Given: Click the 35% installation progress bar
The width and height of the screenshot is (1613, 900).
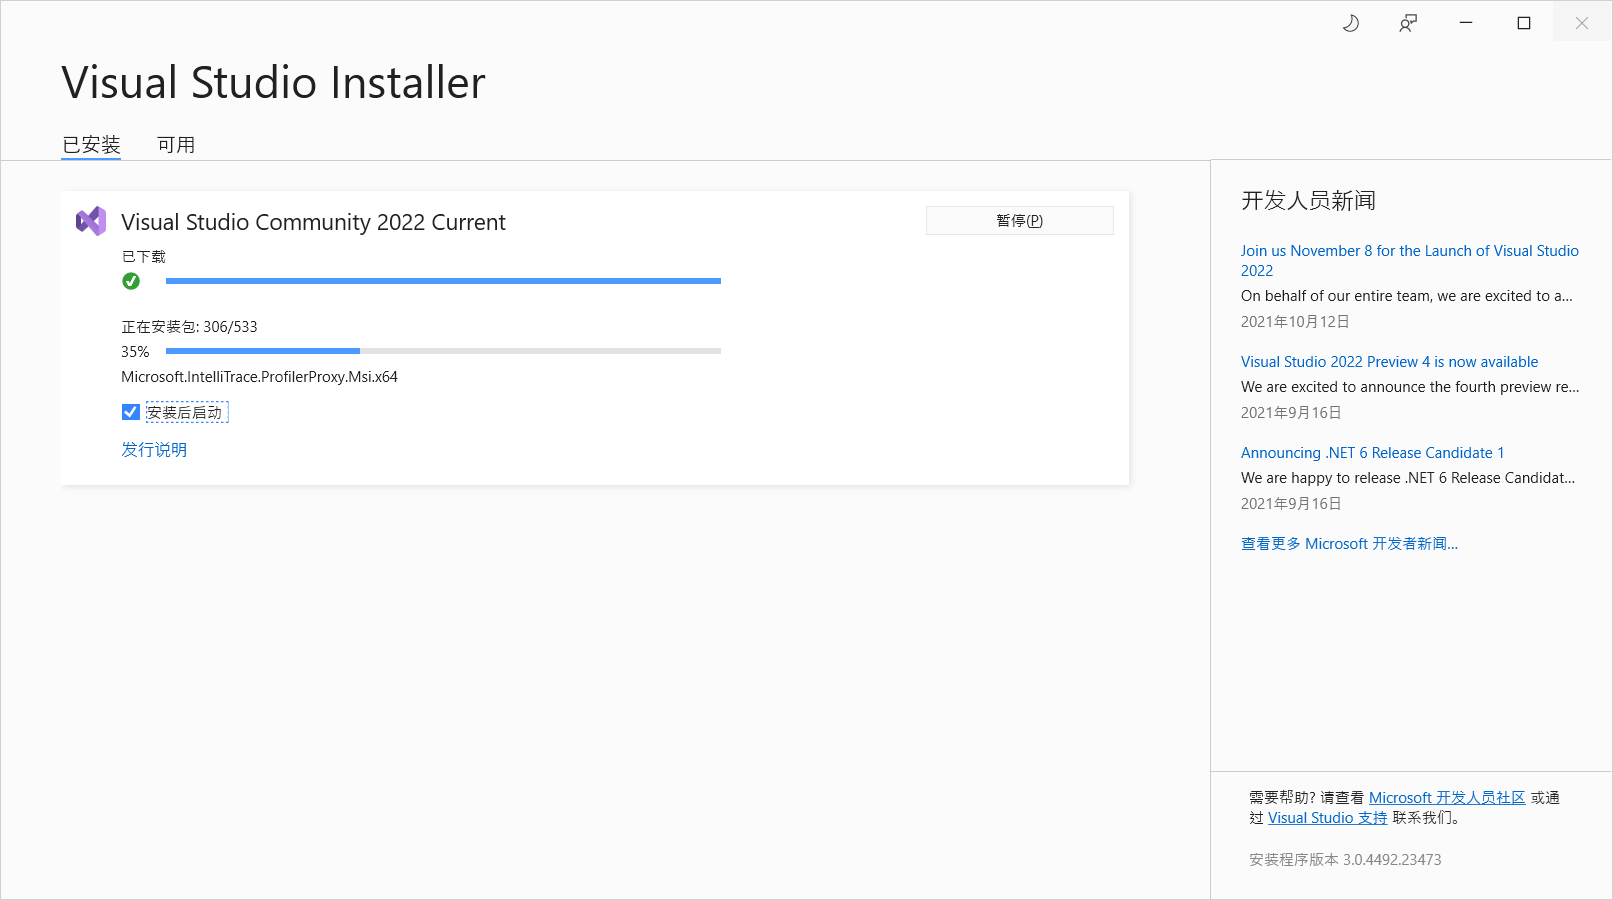Looking at the screenshot, I should pyautogui.click(x=443, y=351).
